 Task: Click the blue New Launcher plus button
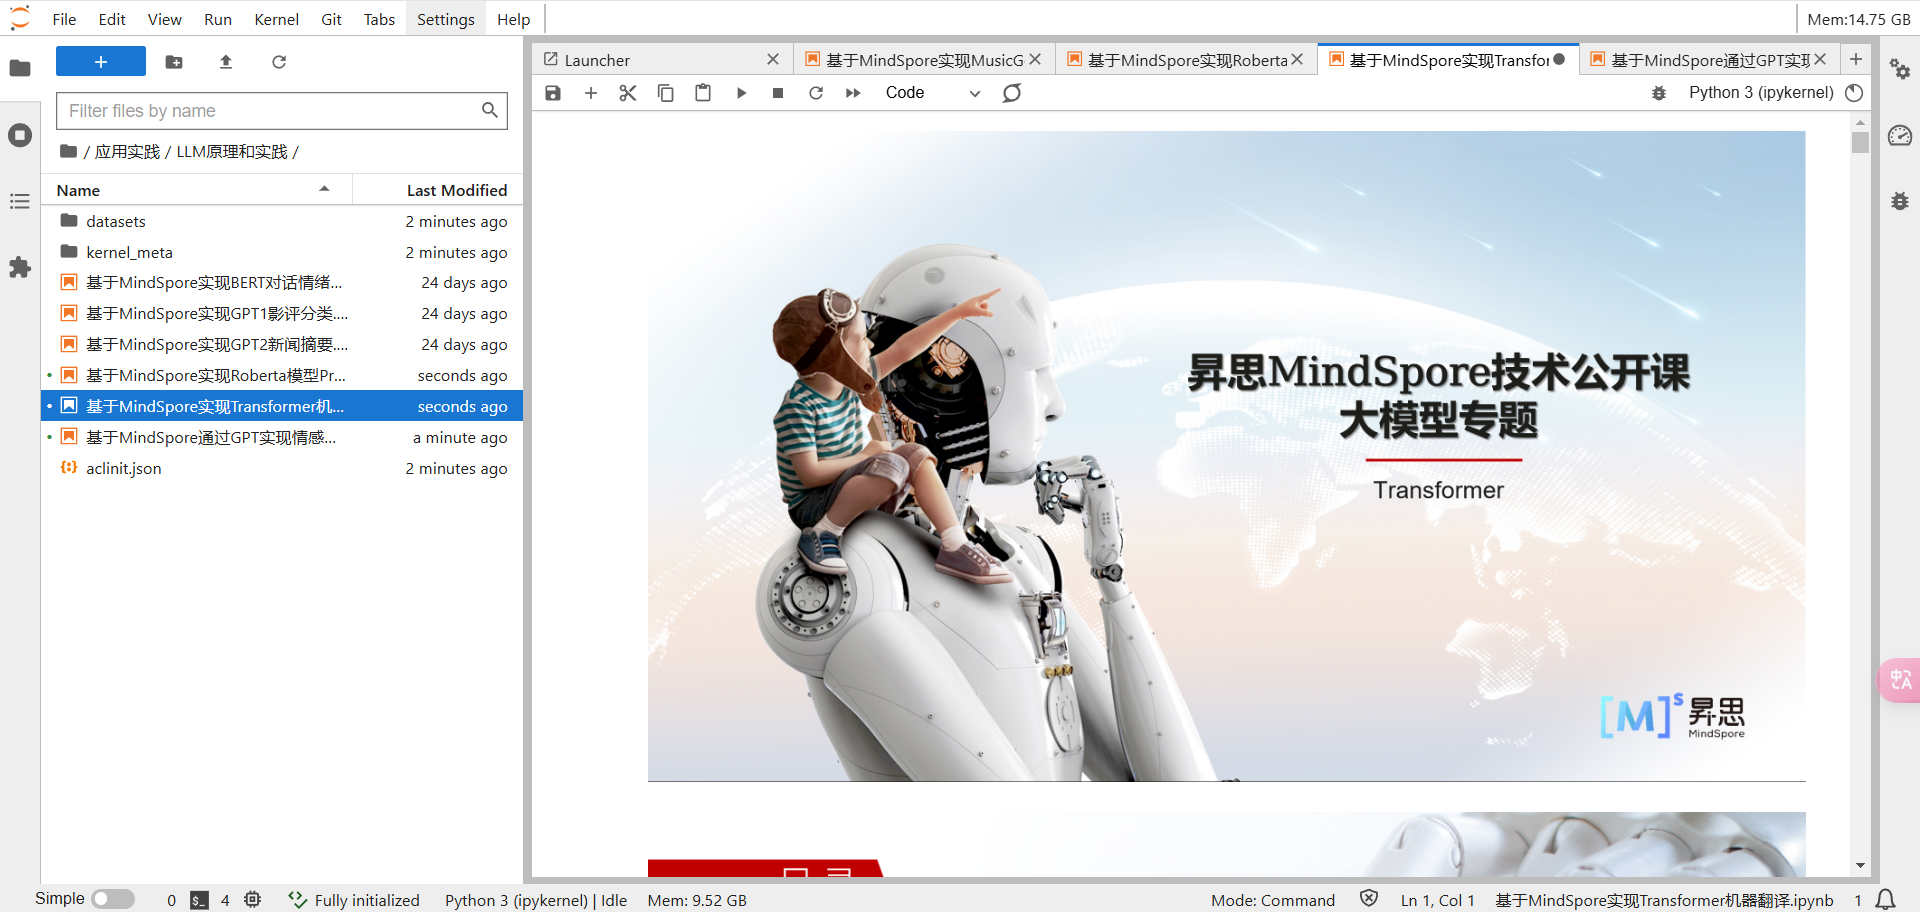tap(101, 61)
